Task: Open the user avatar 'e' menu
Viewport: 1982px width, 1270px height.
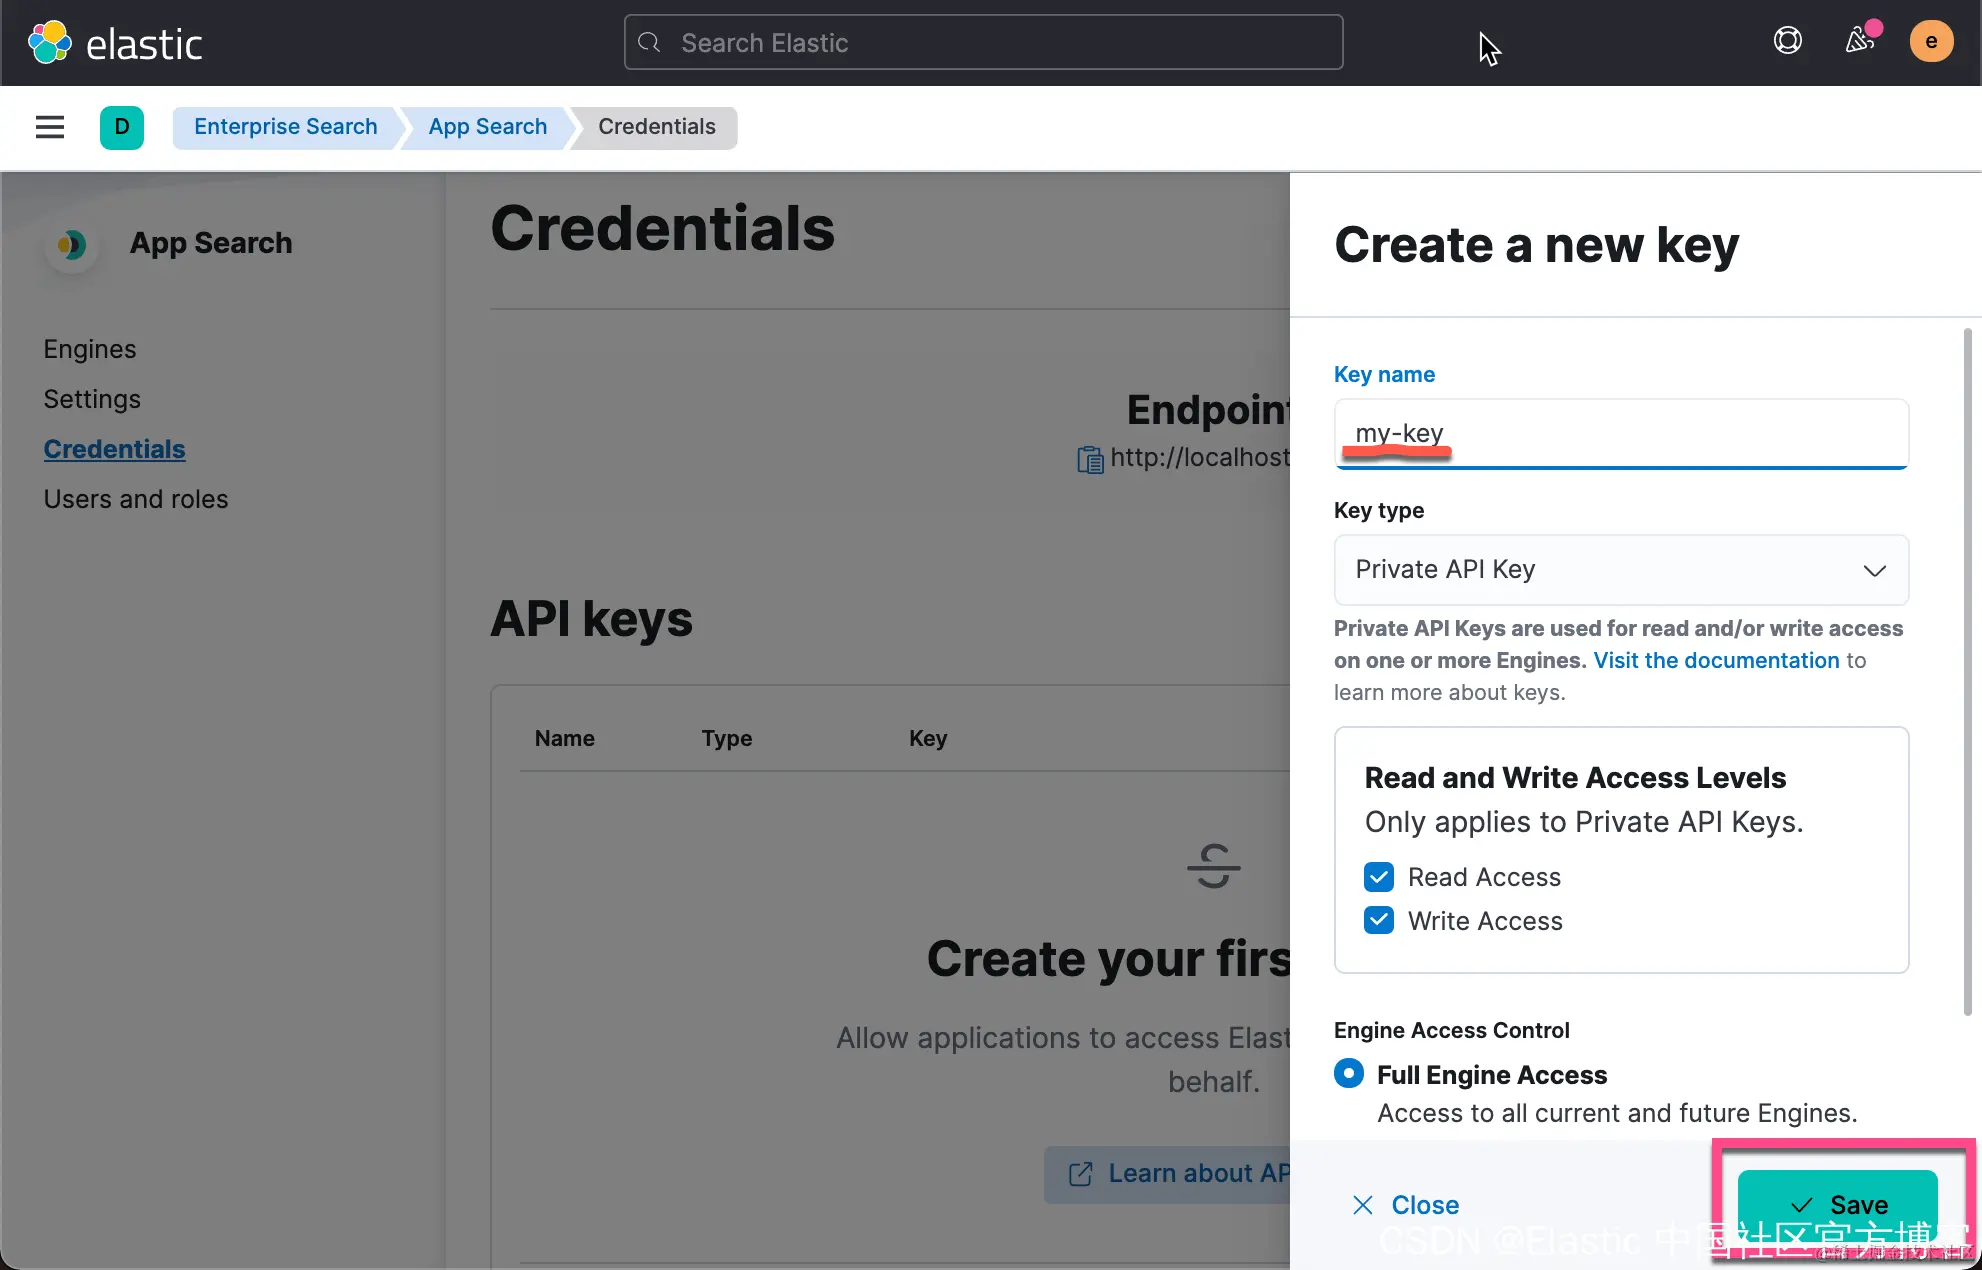Action: [x=1930, y=41]
